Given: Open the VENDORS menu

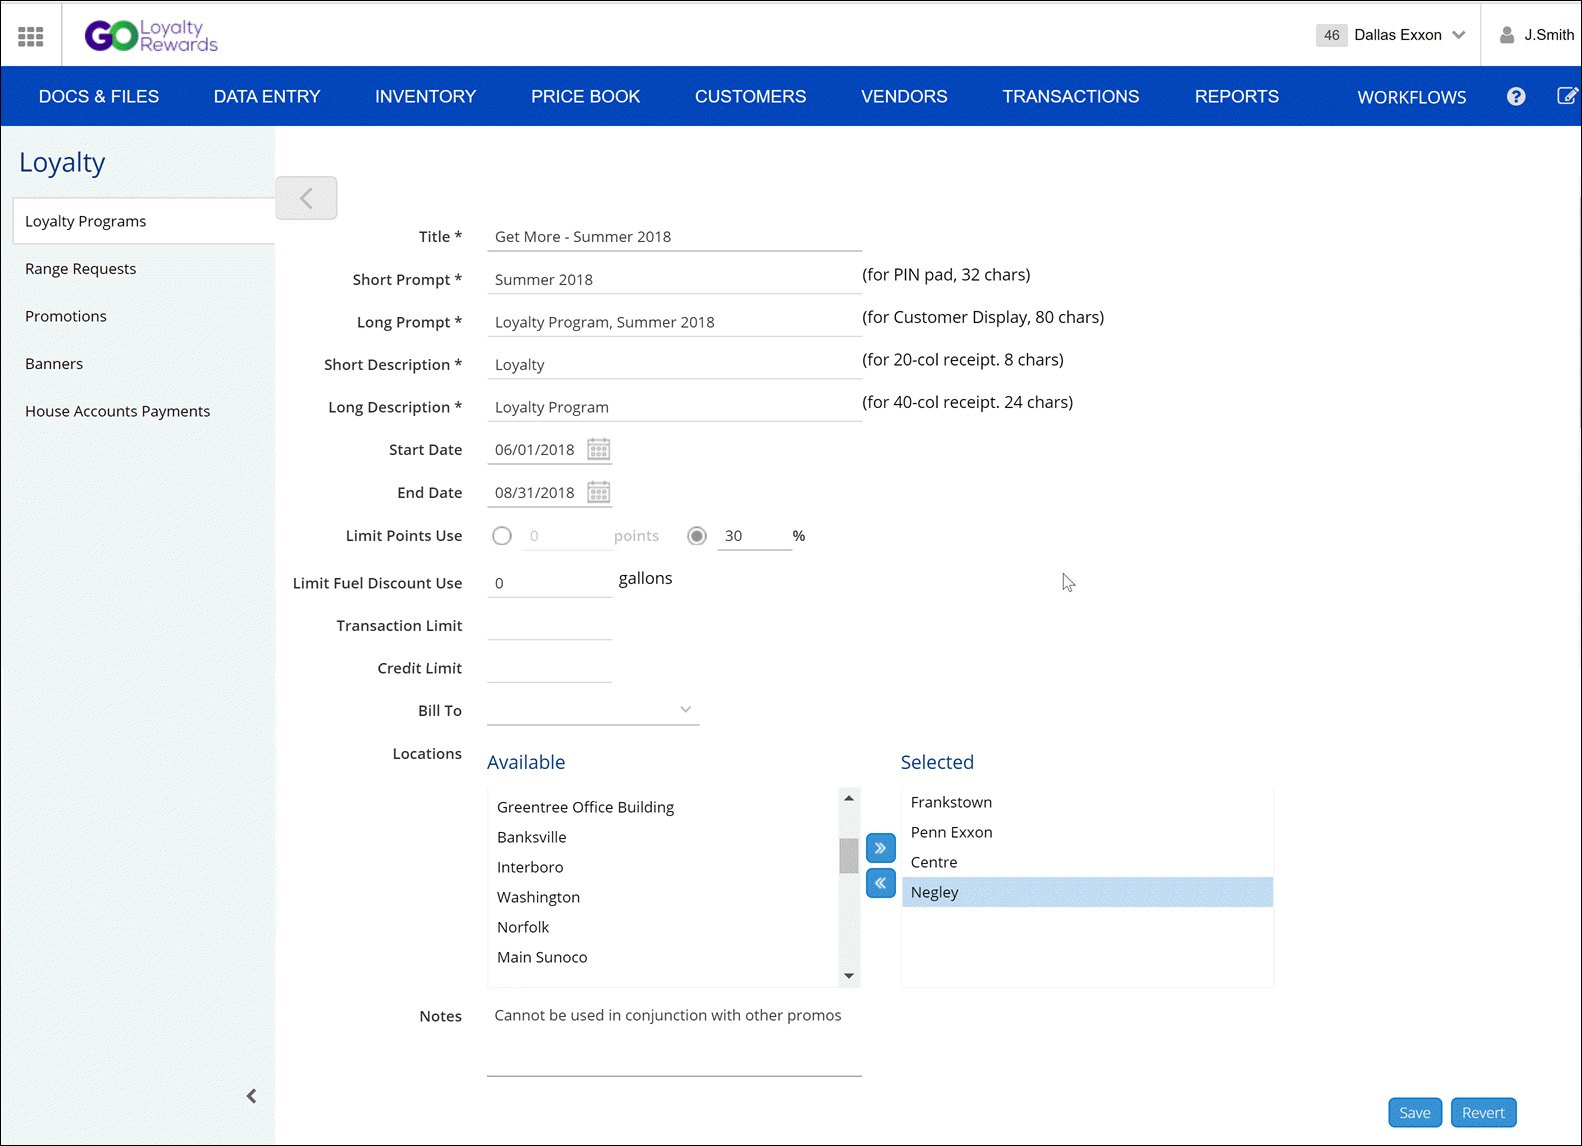Looking at the screenshot, I should (x=905, y=96).
